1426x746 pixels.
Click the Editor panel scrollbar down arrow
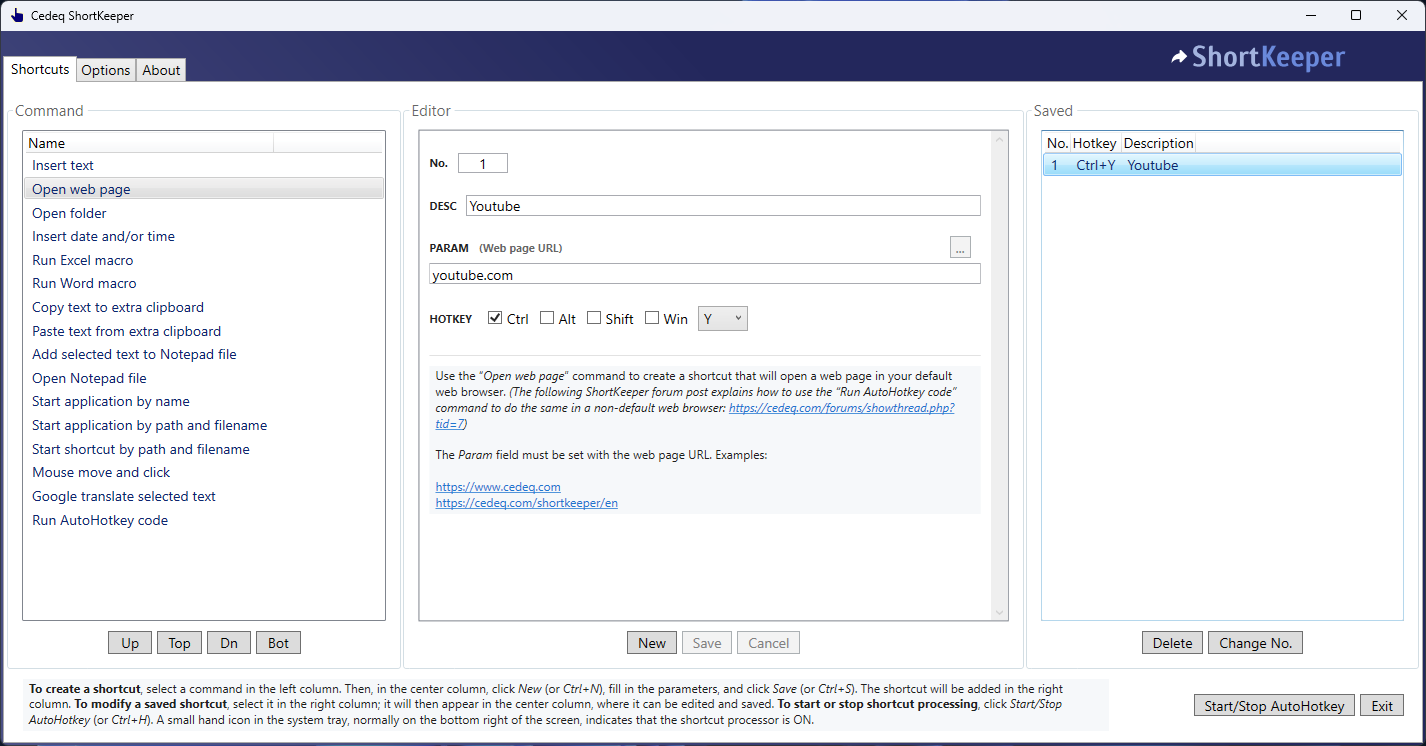998,612
